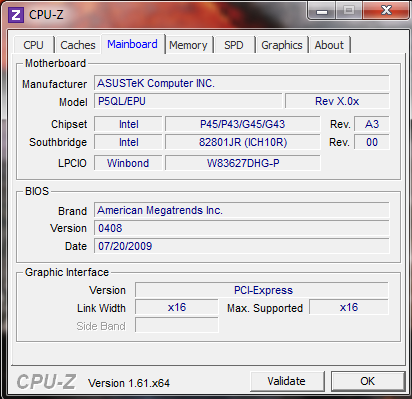Click the Southbridge vendor Intel field
Image resolution: width=412 pixels, height=399 pixels.
point(128,142)
